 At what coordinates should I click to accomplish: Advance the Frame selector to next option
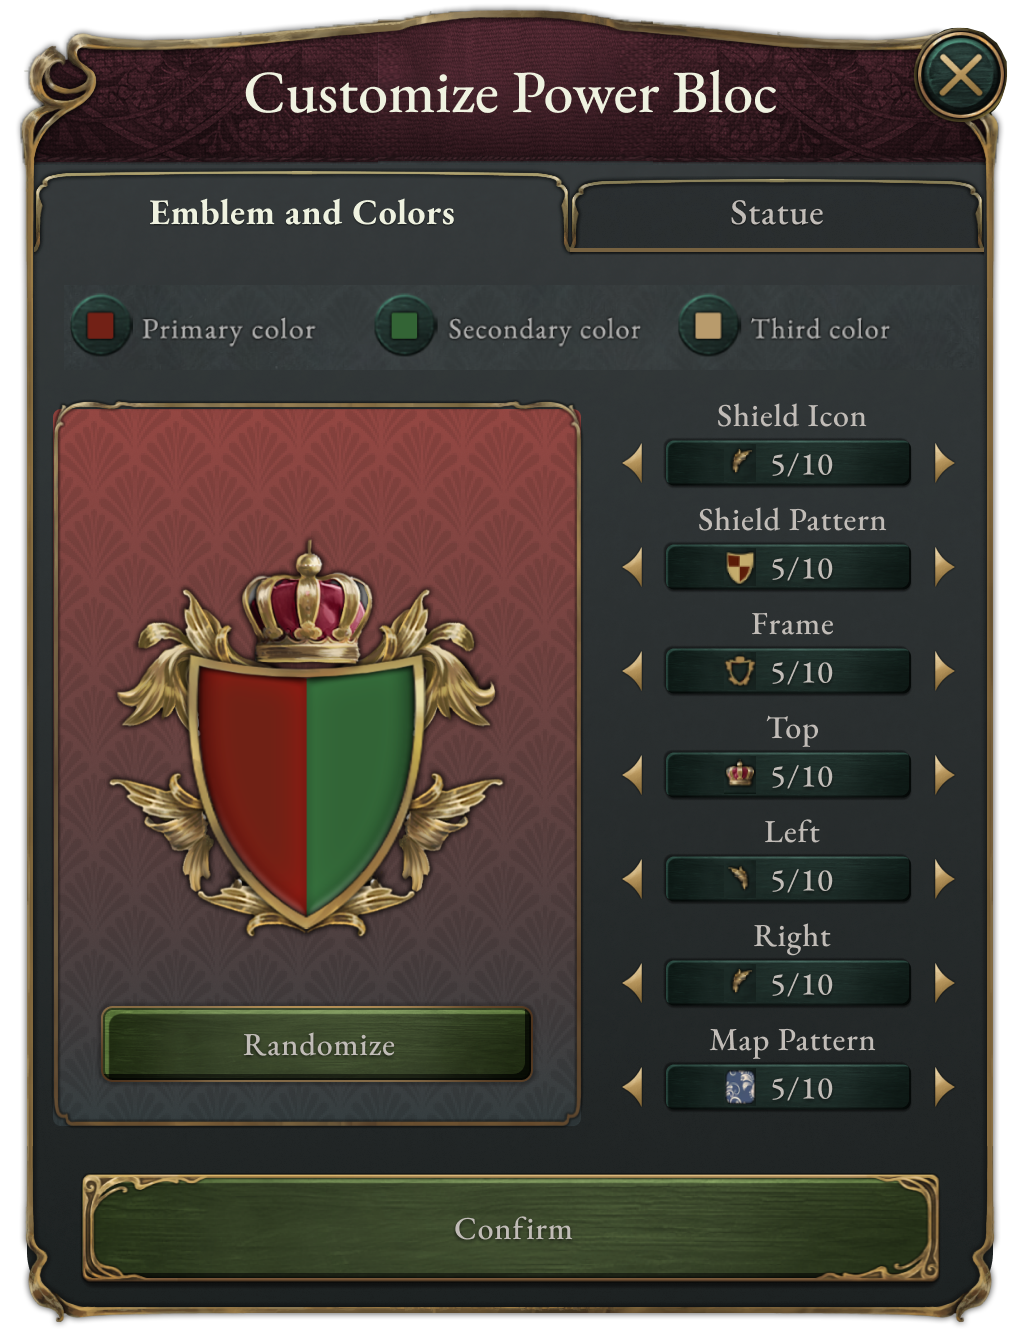click(x=941, y=671)
